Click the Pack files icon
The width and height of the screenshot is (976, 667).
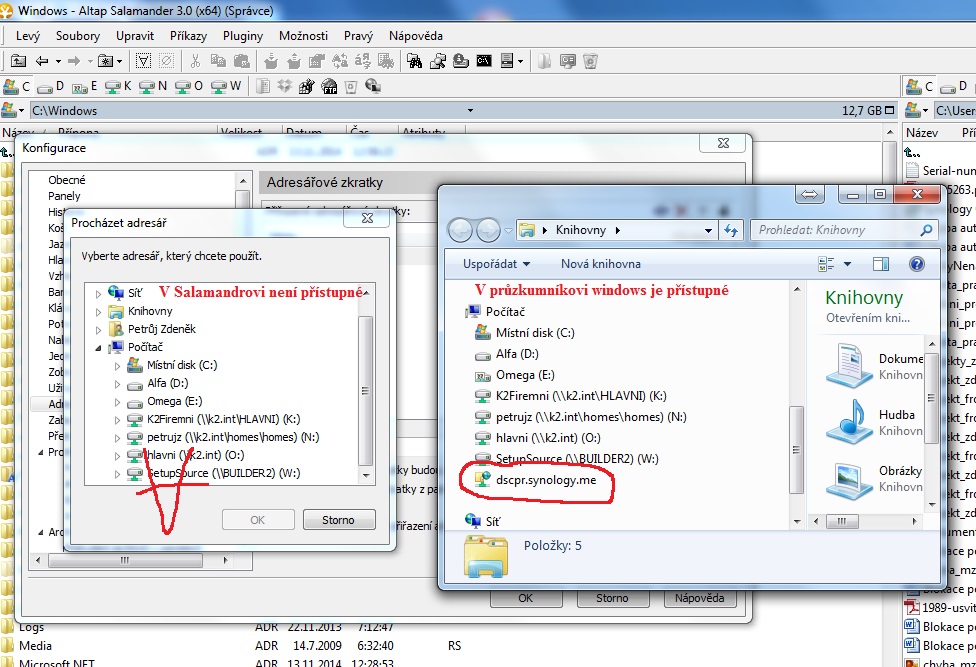pos(271,61)
